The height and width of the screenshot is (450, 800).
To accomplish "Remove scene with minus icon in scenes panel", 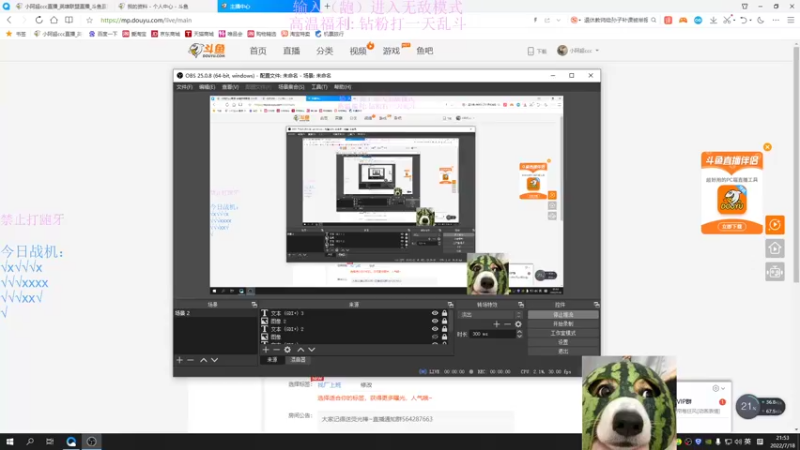I will (190, 360).
